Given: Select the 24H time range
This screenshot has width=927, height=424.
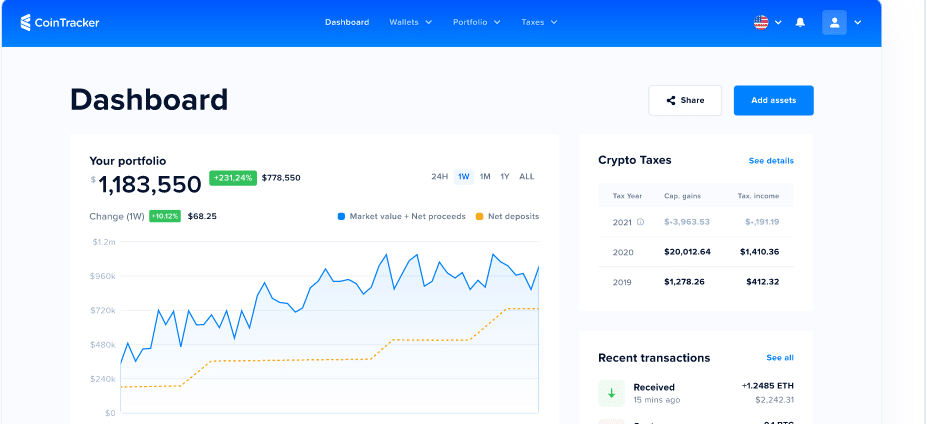Looking at the screenshot, I should coord(439,176).
